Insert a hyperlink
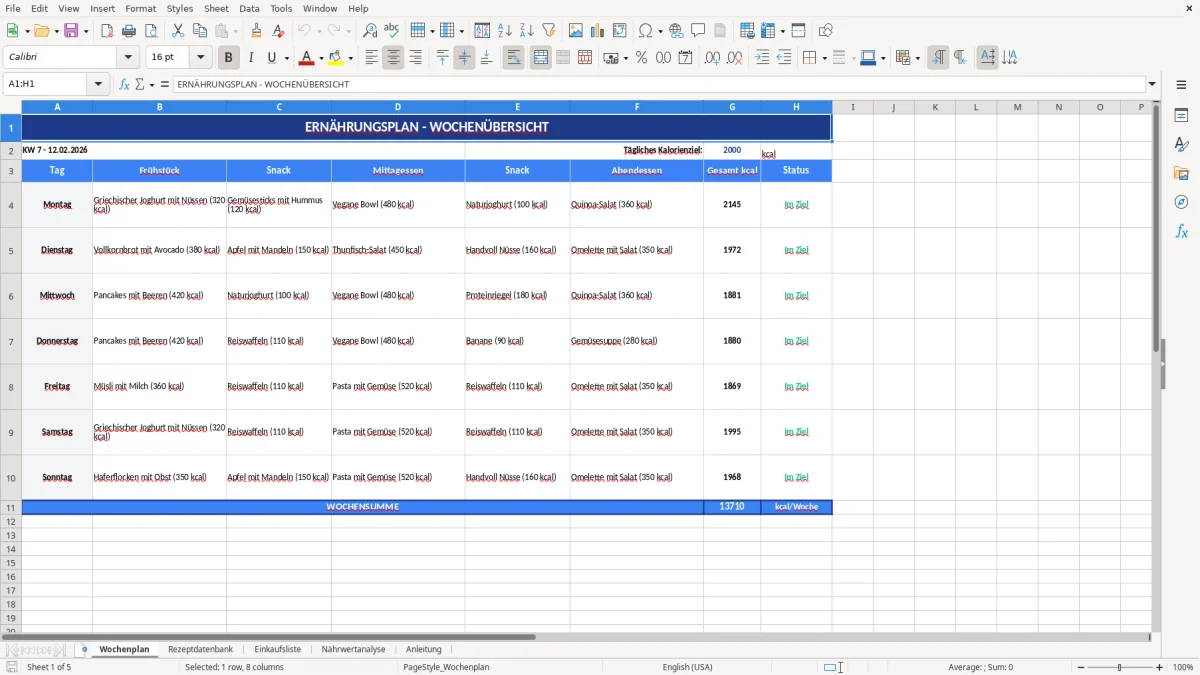 pos(676,31)
